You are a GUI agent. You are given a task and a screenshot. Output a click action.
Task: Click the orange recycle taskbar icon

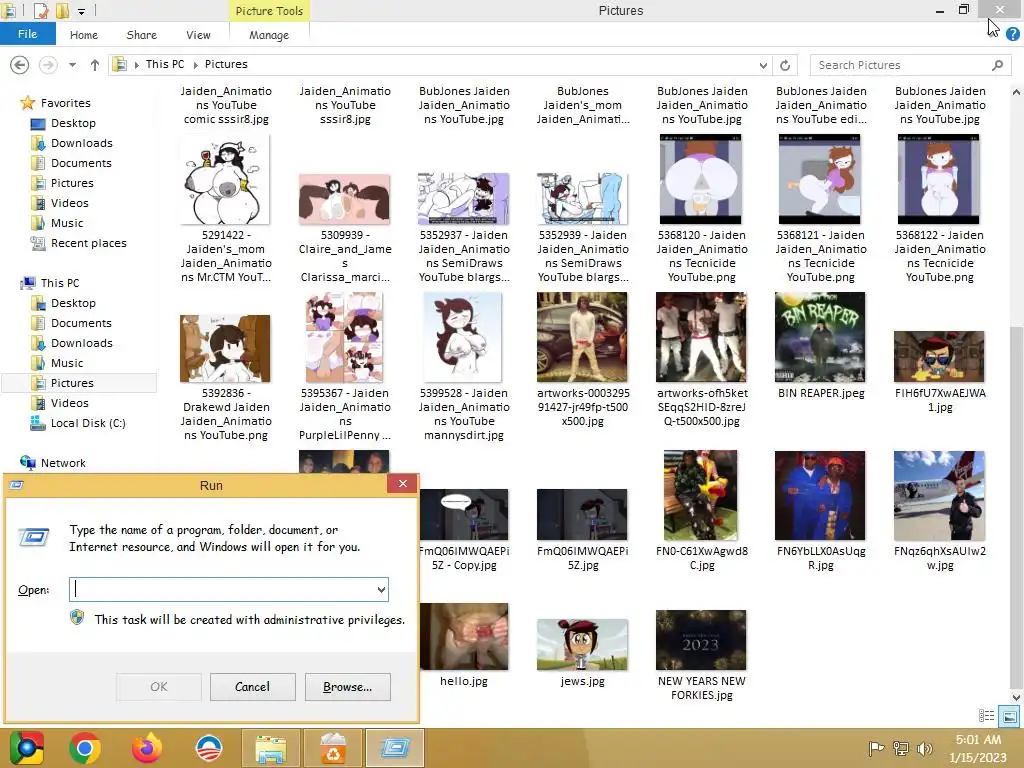[332, 748]
